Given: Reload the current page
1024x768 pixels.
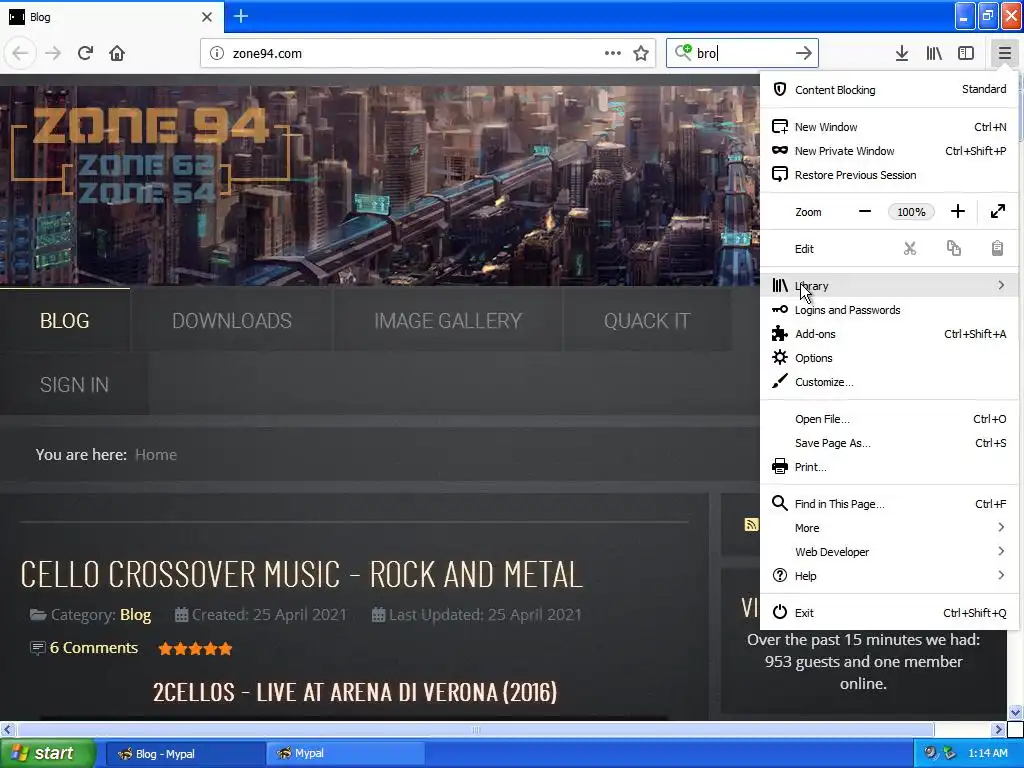Looking at the screenshot, I should [x=85, y=54].
